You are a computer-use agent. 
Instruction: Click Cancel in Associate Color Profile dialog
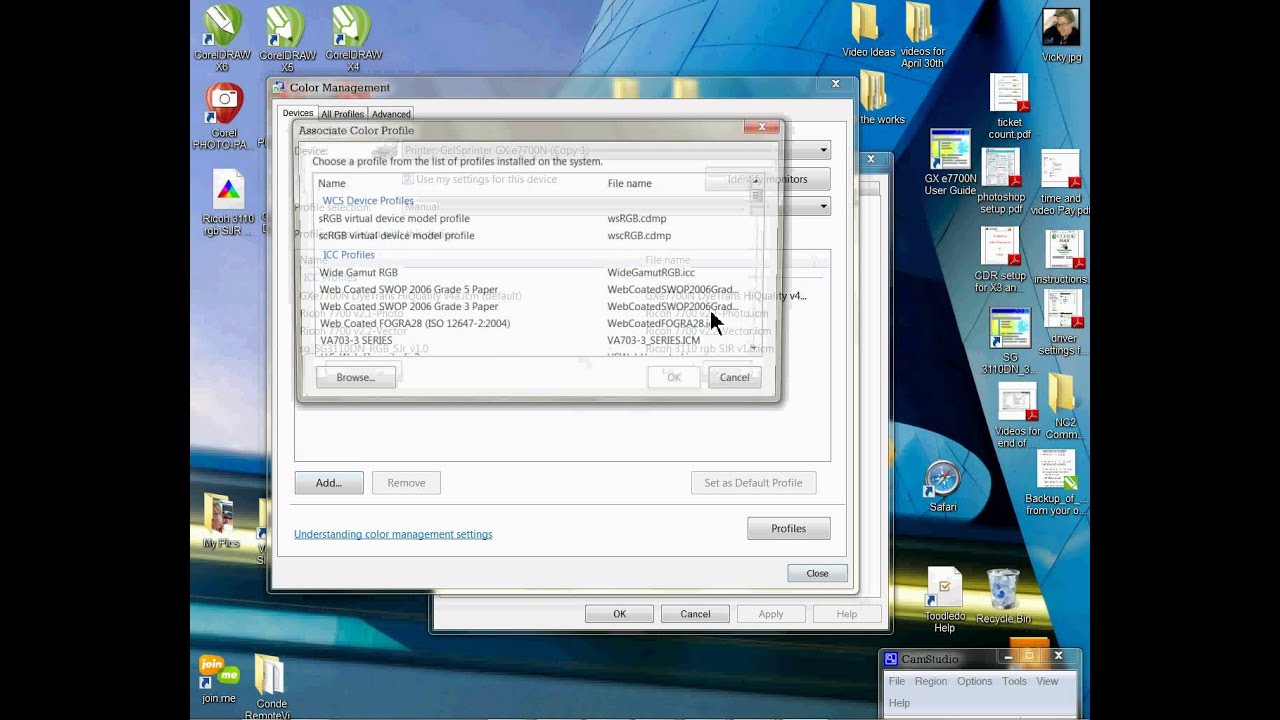pos(734,377)
